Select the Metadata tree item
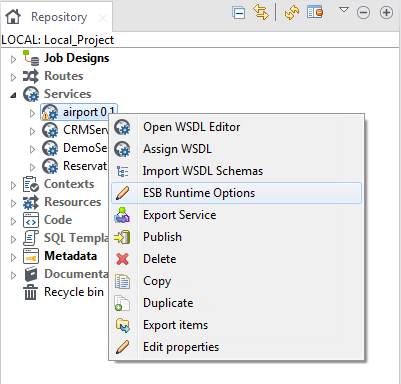The height and width of the screenshot is (384, 401). [x=71, y=256]
